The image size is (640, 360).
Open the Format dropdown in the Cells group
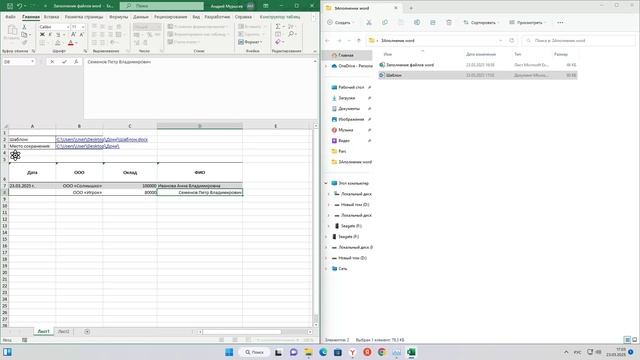(251, 42)
